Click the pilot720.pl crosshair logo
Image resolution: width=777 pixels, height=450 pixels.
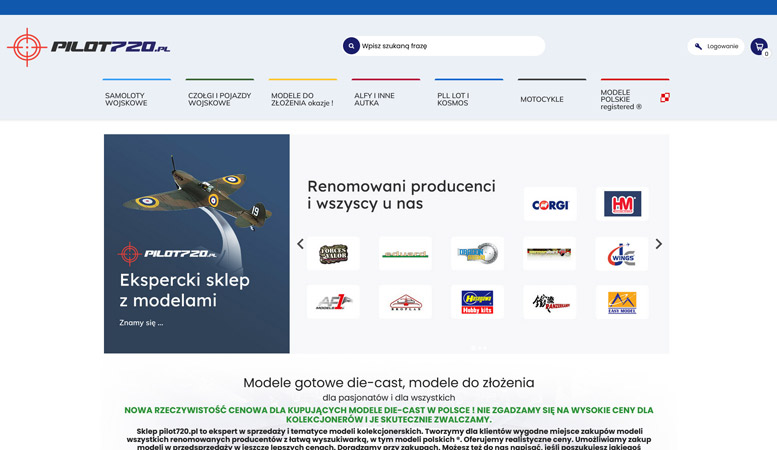click(x=88, y=47)
